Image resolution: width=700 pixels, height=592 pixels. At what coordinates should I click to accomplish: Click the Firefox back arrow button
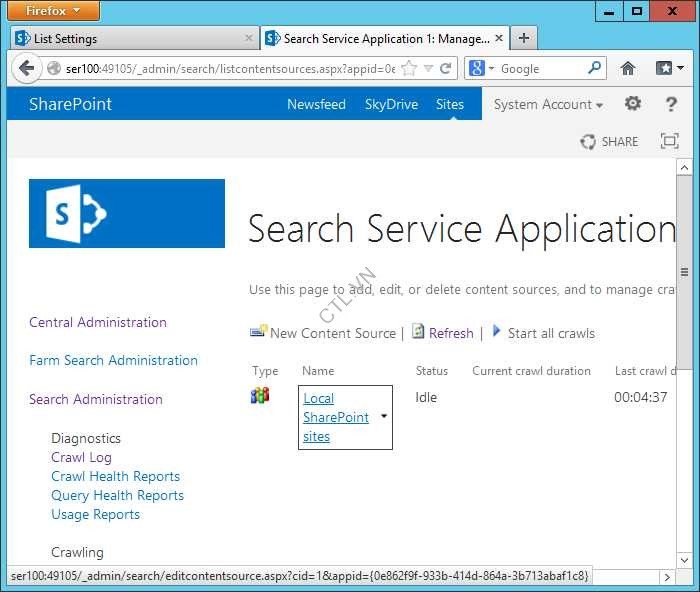point(26,69)
